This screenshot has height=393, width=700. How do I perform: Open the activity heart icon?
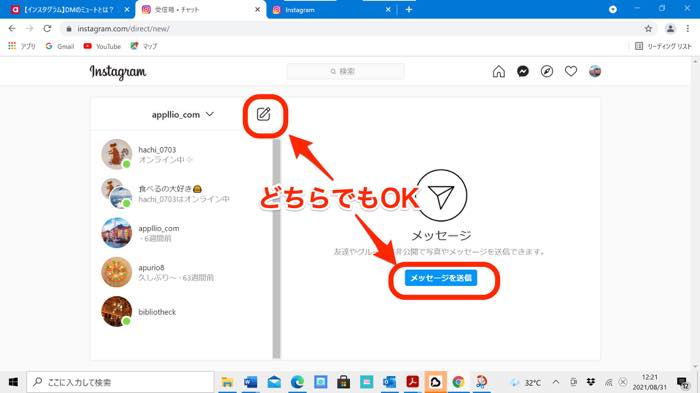pyautogui.click(x=571, y=71)
